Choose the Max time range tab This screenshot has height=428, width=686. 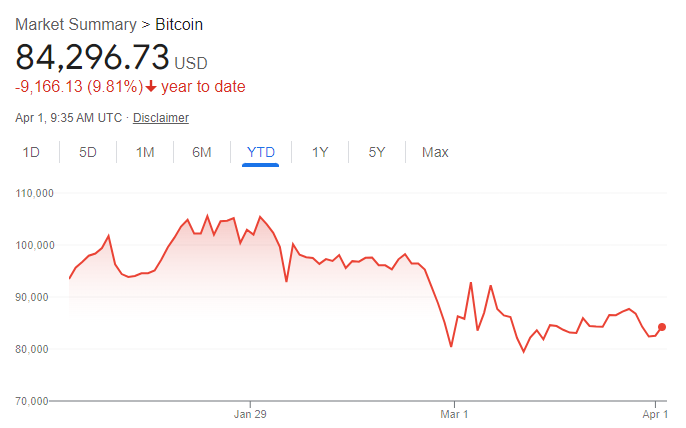pyautogui.click(x=435, y=152)
